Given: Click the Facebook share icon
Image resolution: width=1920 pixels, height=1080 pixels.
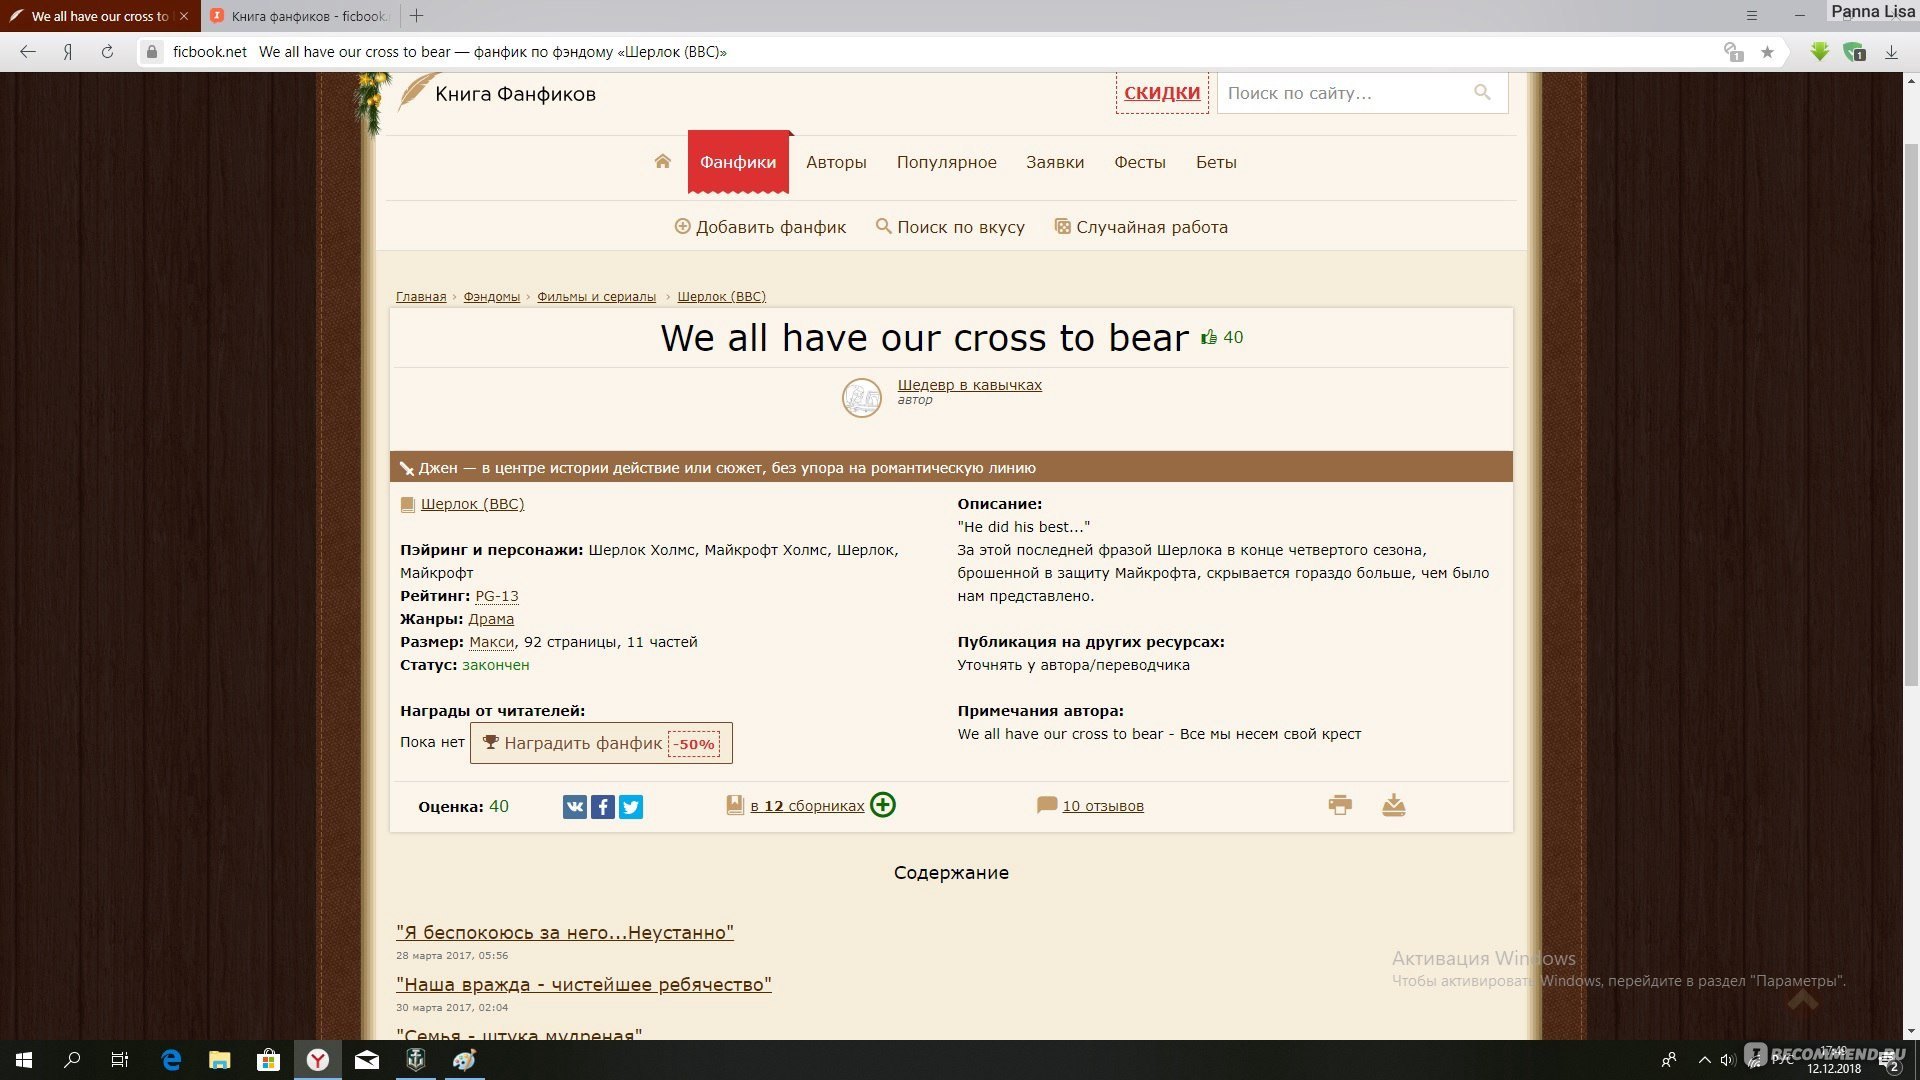Looking at the screenshot, I should 603,806.
